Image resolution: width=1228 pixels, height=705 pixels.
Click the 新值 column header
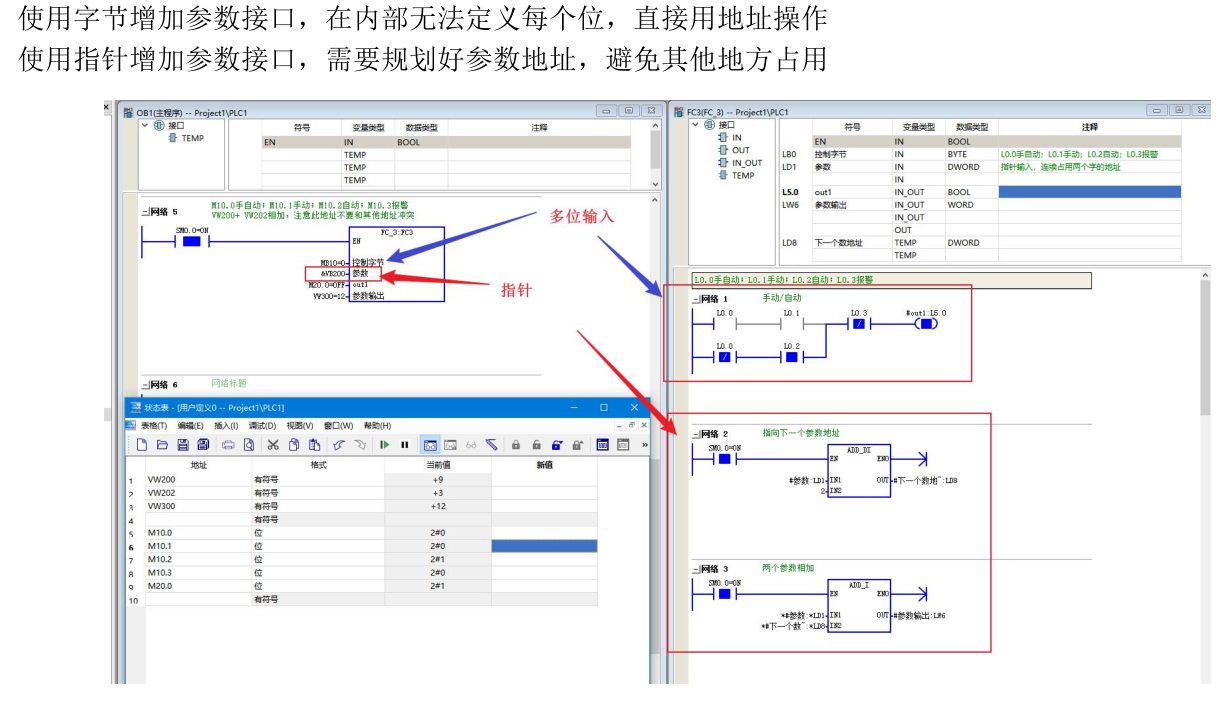click(x=544, y=466)
